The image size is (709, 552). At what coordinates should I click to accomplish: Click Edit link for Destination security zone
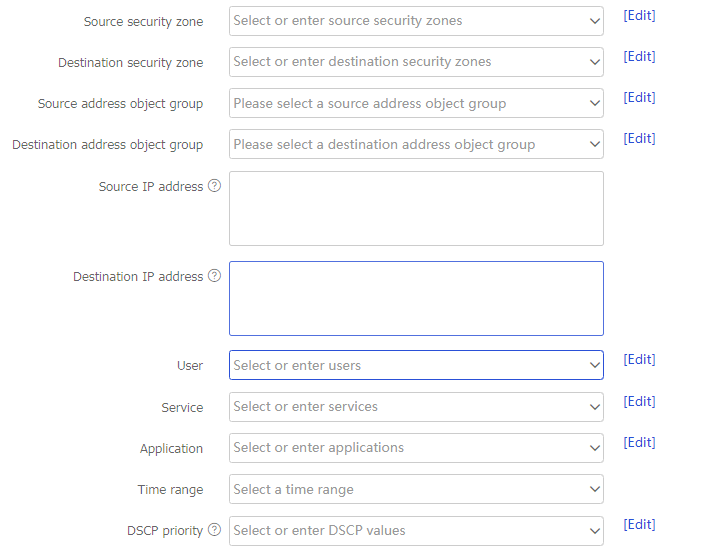coord(639,57)
